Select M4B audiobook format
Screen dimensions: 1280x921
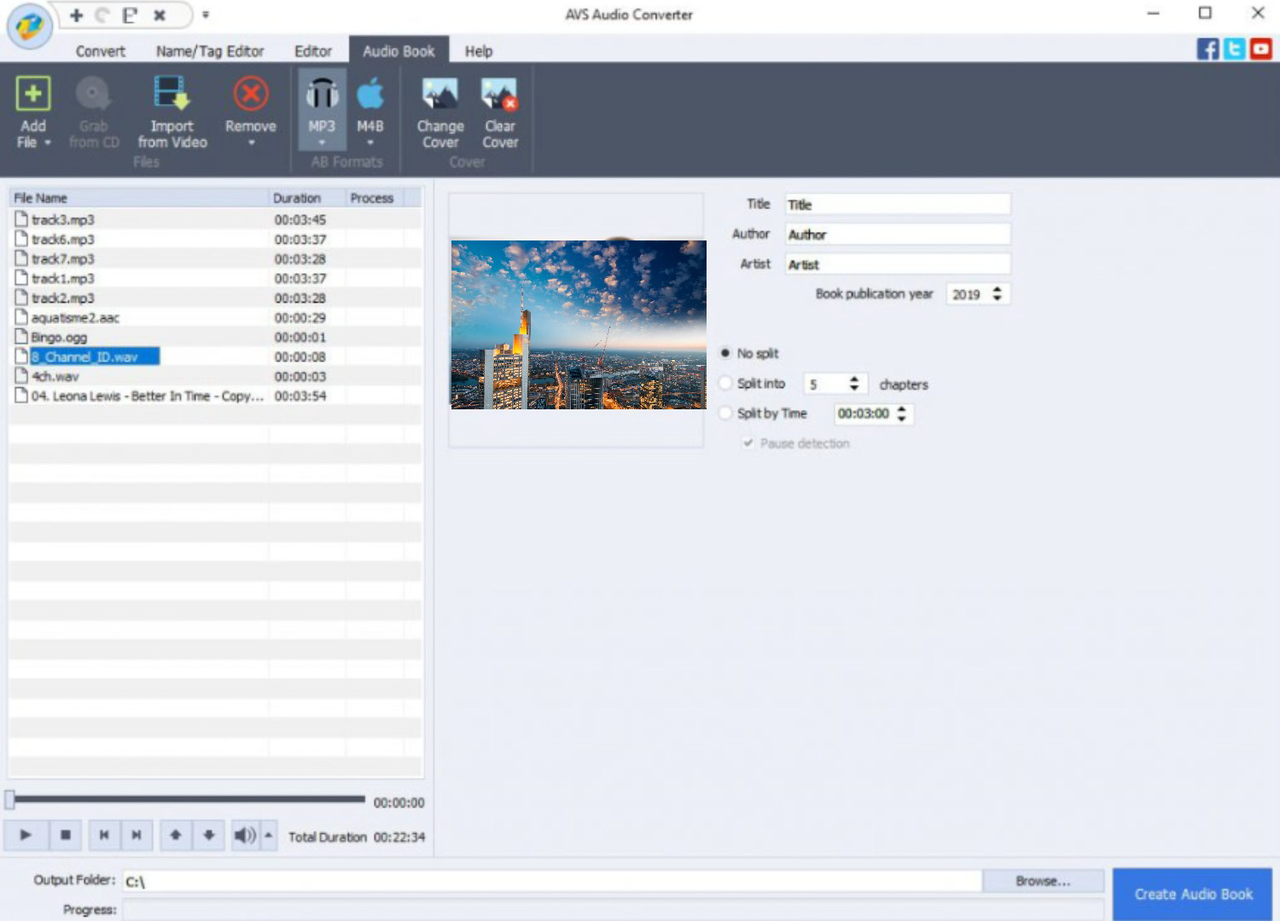coord(370,105)
